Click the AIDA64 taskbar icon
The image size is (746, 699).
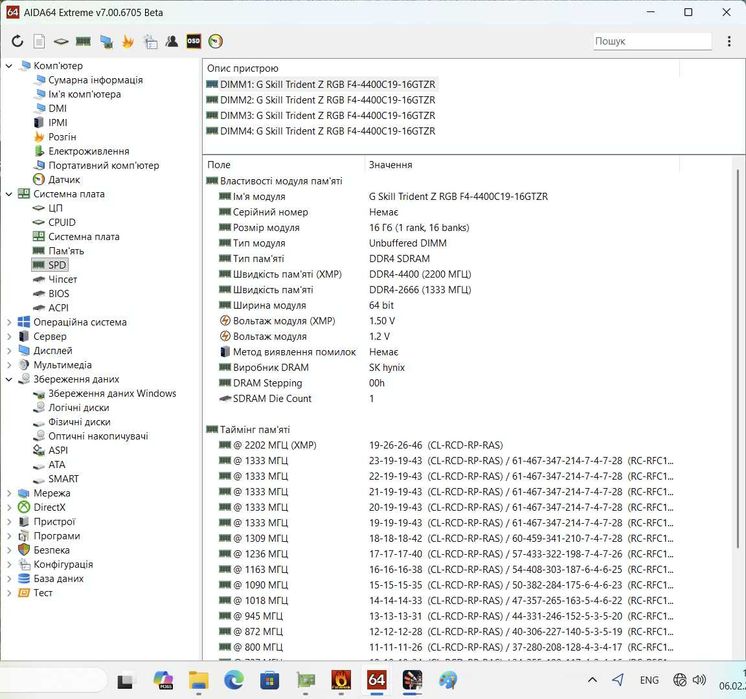[x=376, y=680]
